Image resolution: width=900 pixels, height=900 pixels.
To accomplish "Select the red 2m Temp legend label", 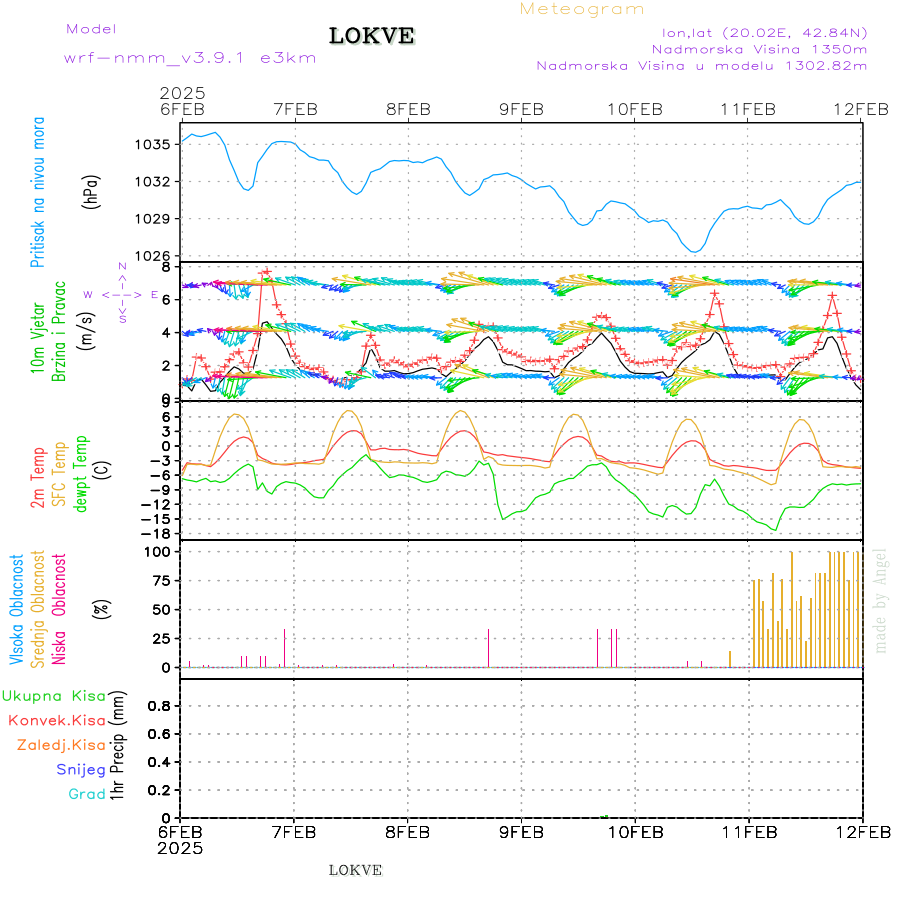I will pyautogui.click(x=38, y=478).
